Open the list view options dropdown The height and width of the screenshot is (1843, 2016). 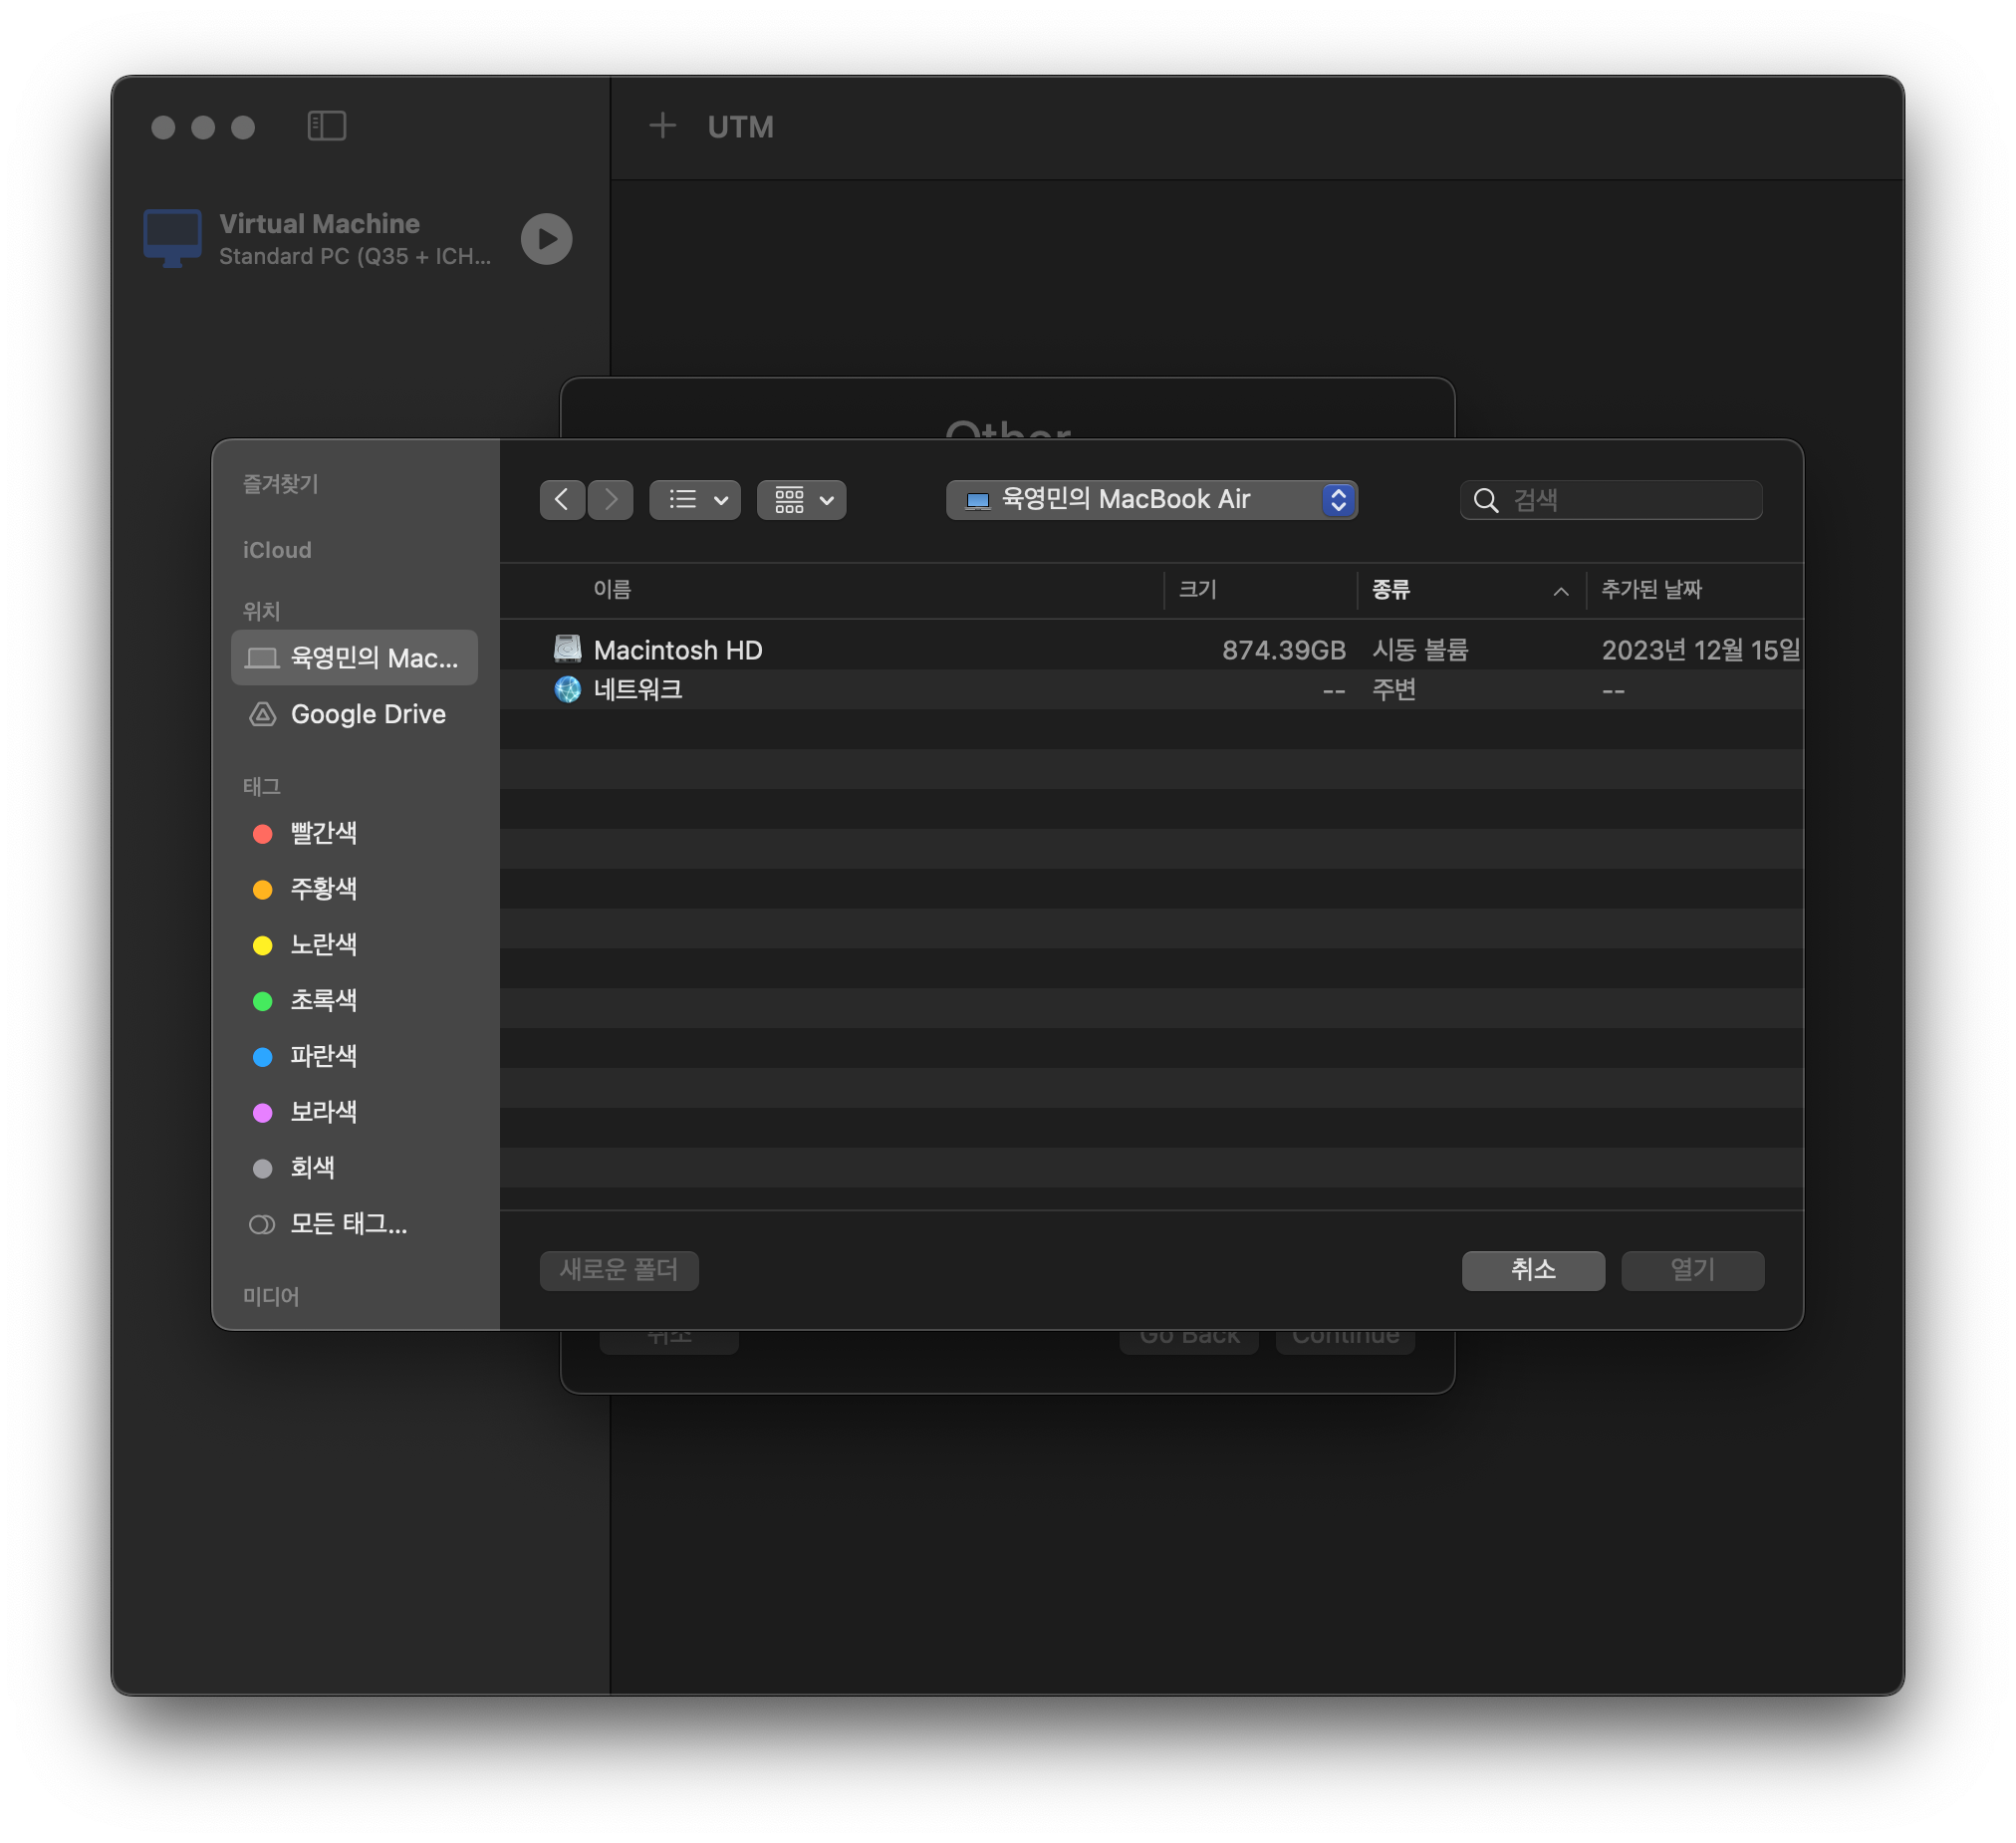695,499
